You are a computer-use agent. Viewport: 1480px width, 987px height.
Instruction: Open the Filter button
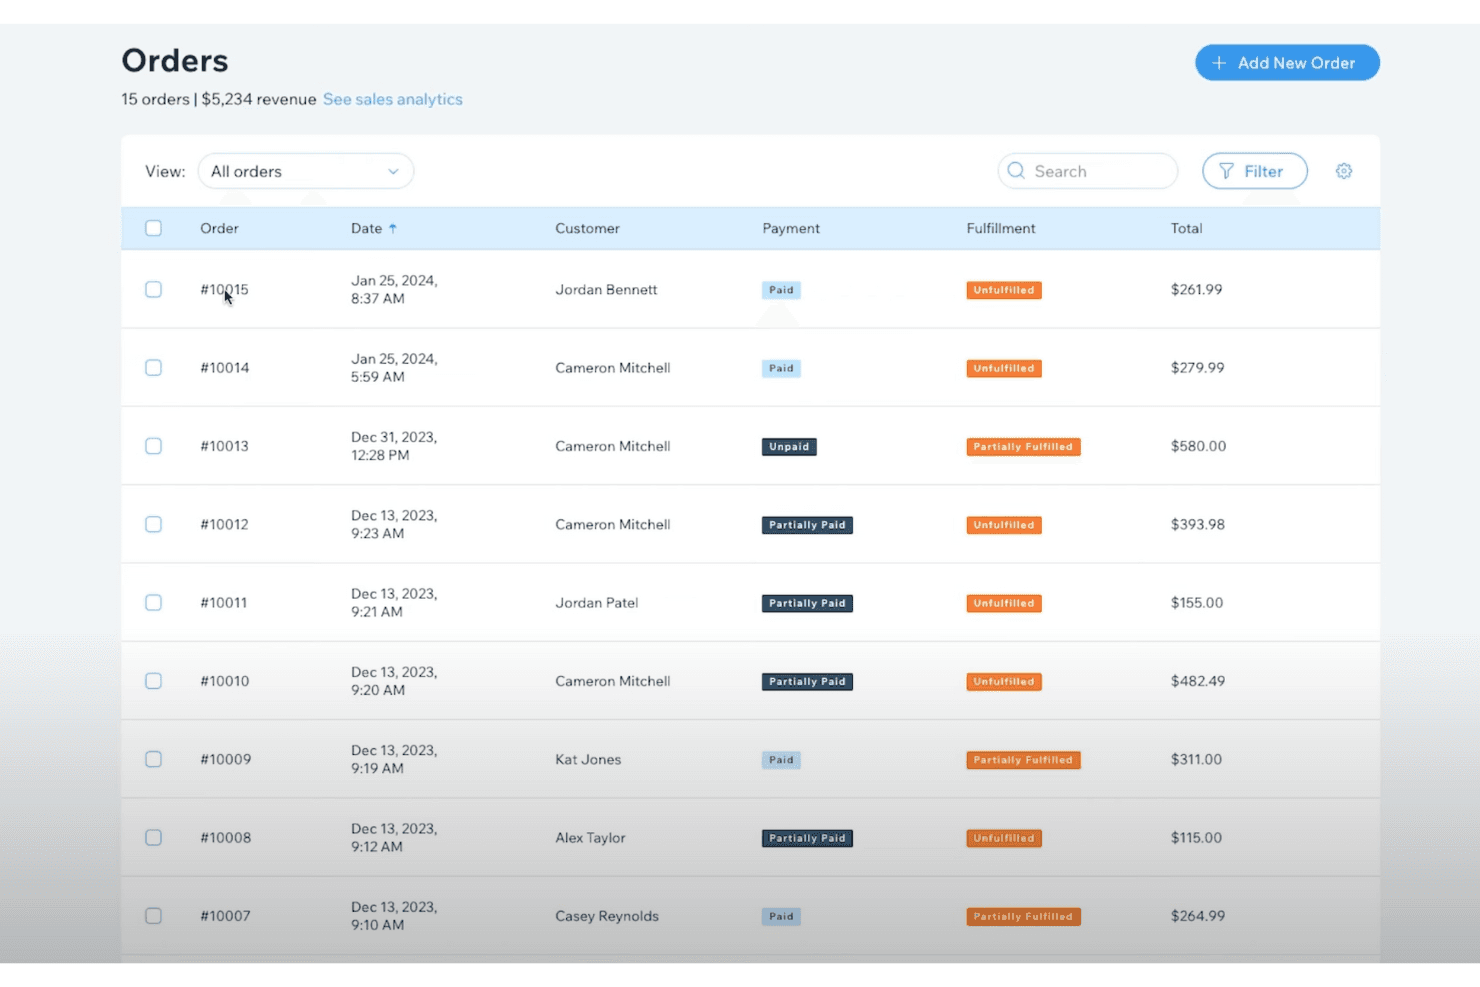(1255, 171)
